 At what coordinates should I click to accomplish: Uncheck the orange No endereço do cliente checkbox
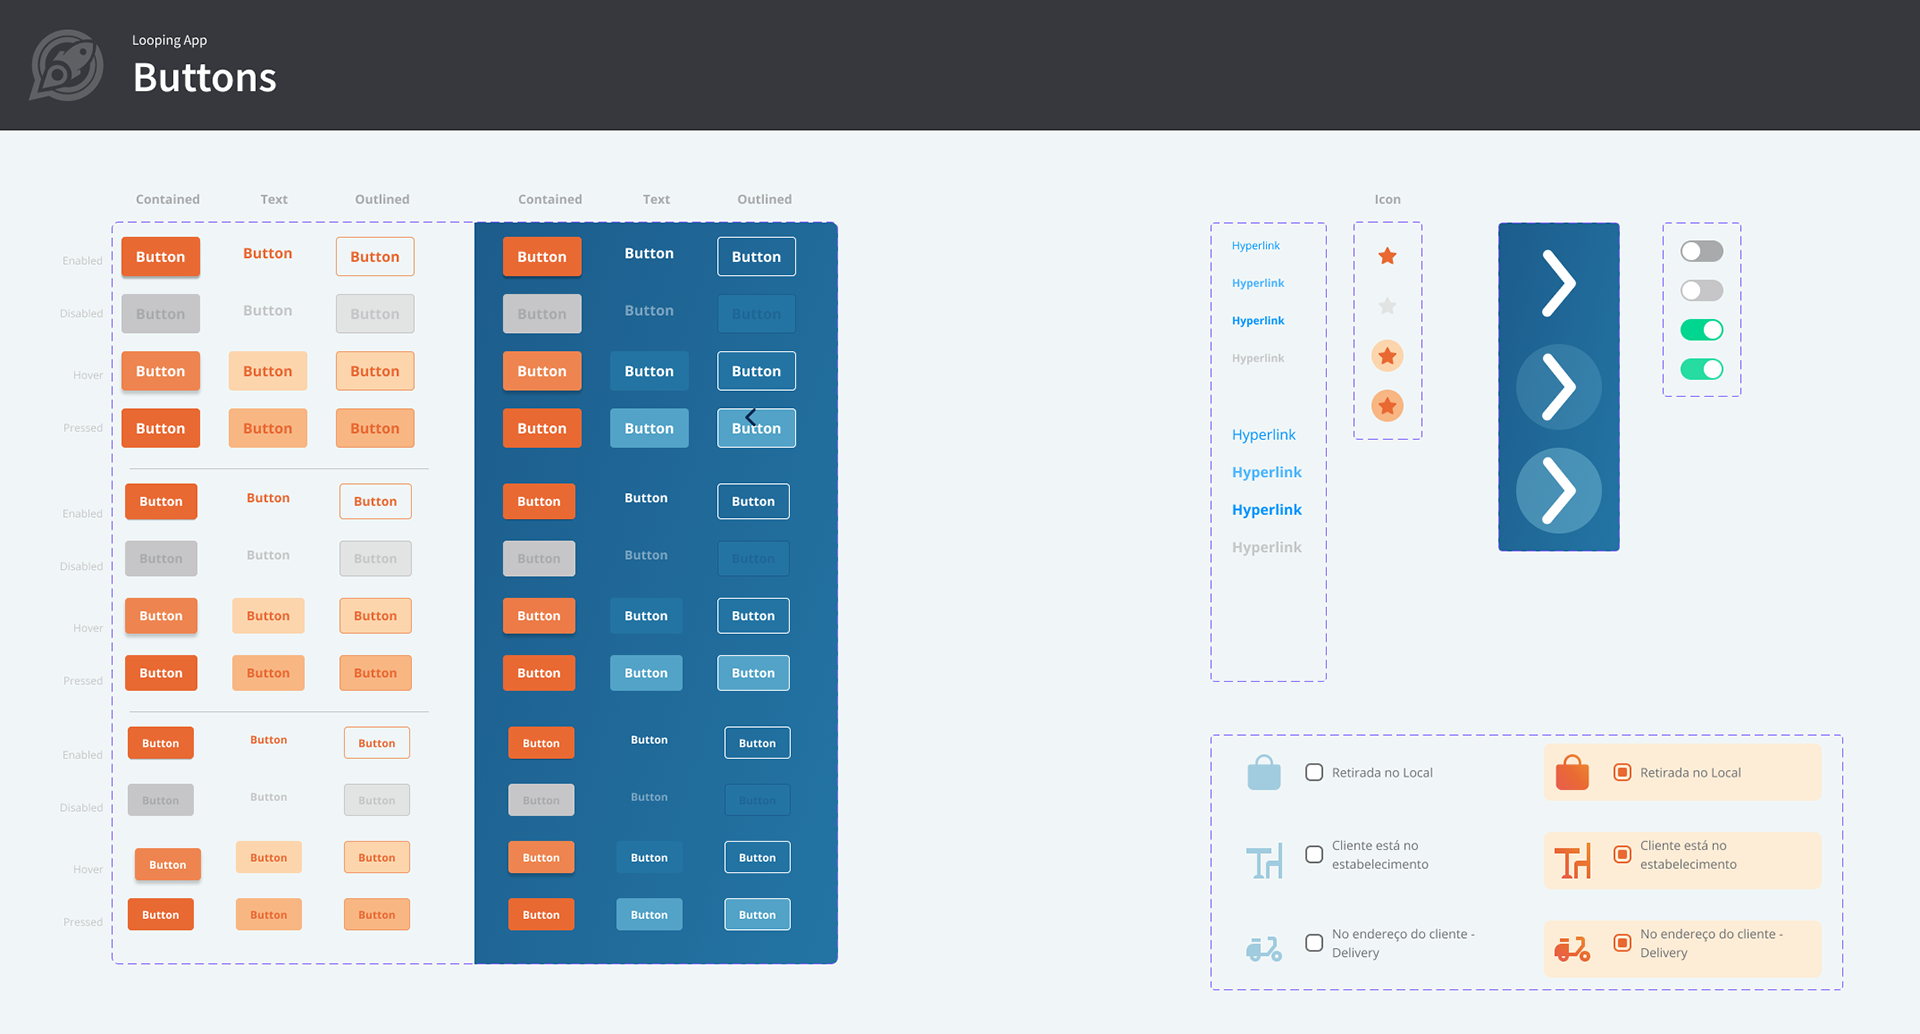pyautogui.click(x=1622, y=942)
